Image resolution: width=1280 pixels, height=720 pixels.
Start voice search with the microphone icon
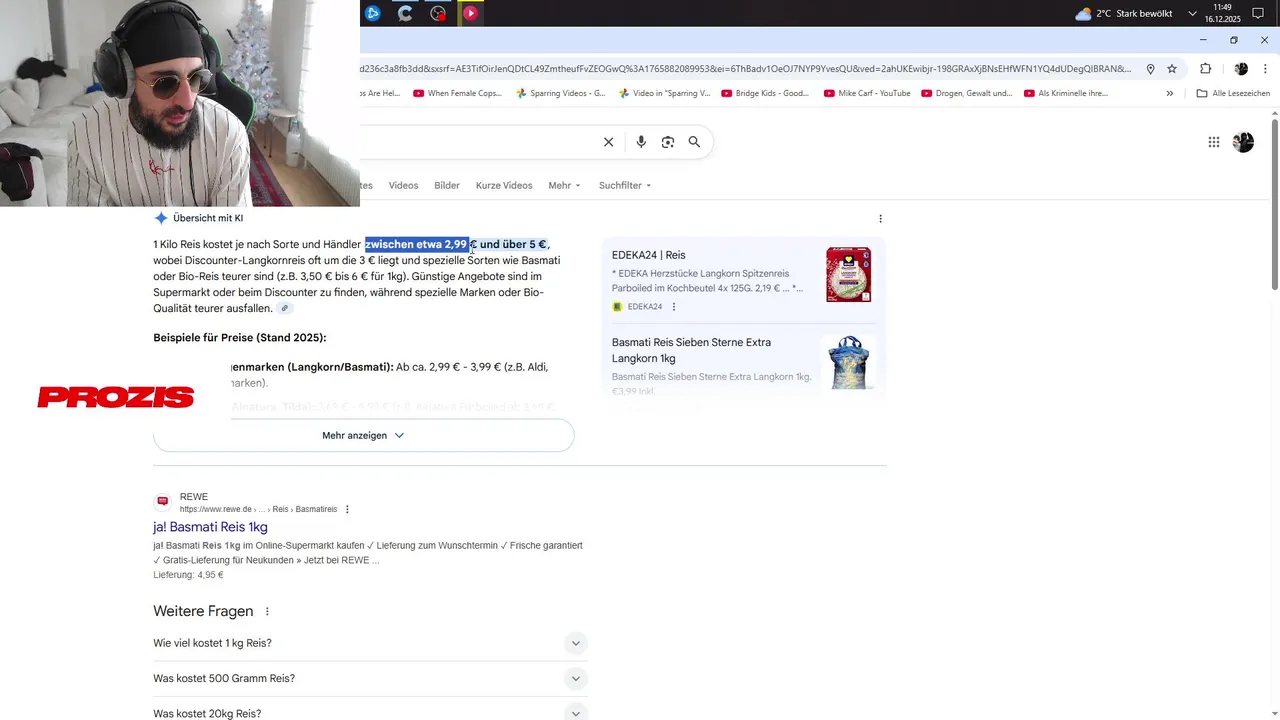641,142
